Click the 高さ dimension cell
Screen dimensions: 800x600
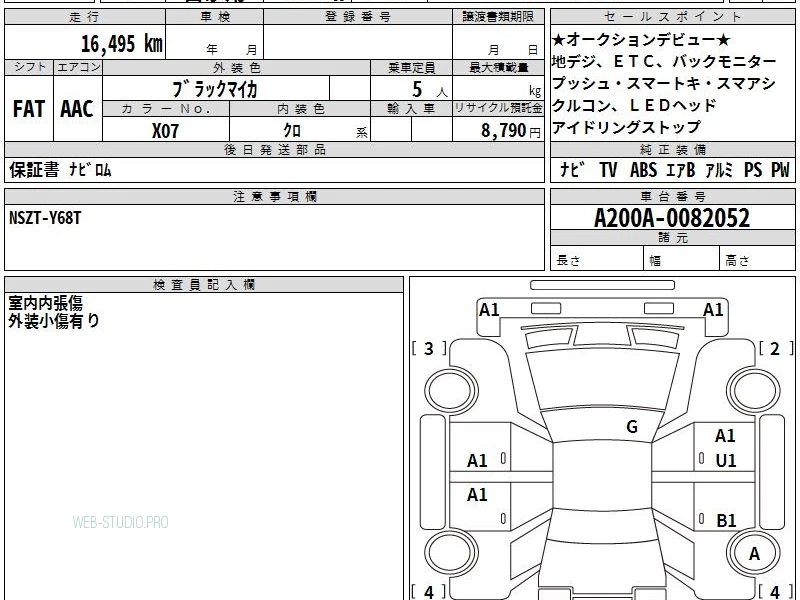tap(757, 260)
